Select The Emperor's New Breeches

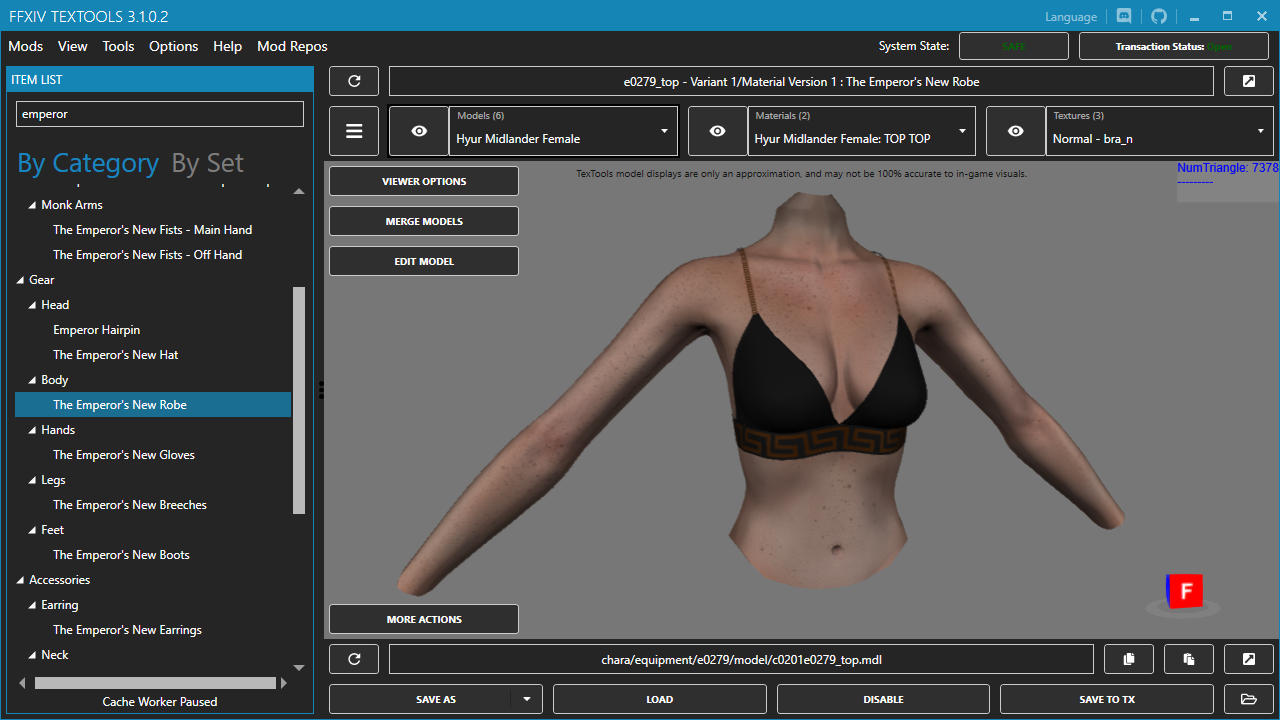130,505
